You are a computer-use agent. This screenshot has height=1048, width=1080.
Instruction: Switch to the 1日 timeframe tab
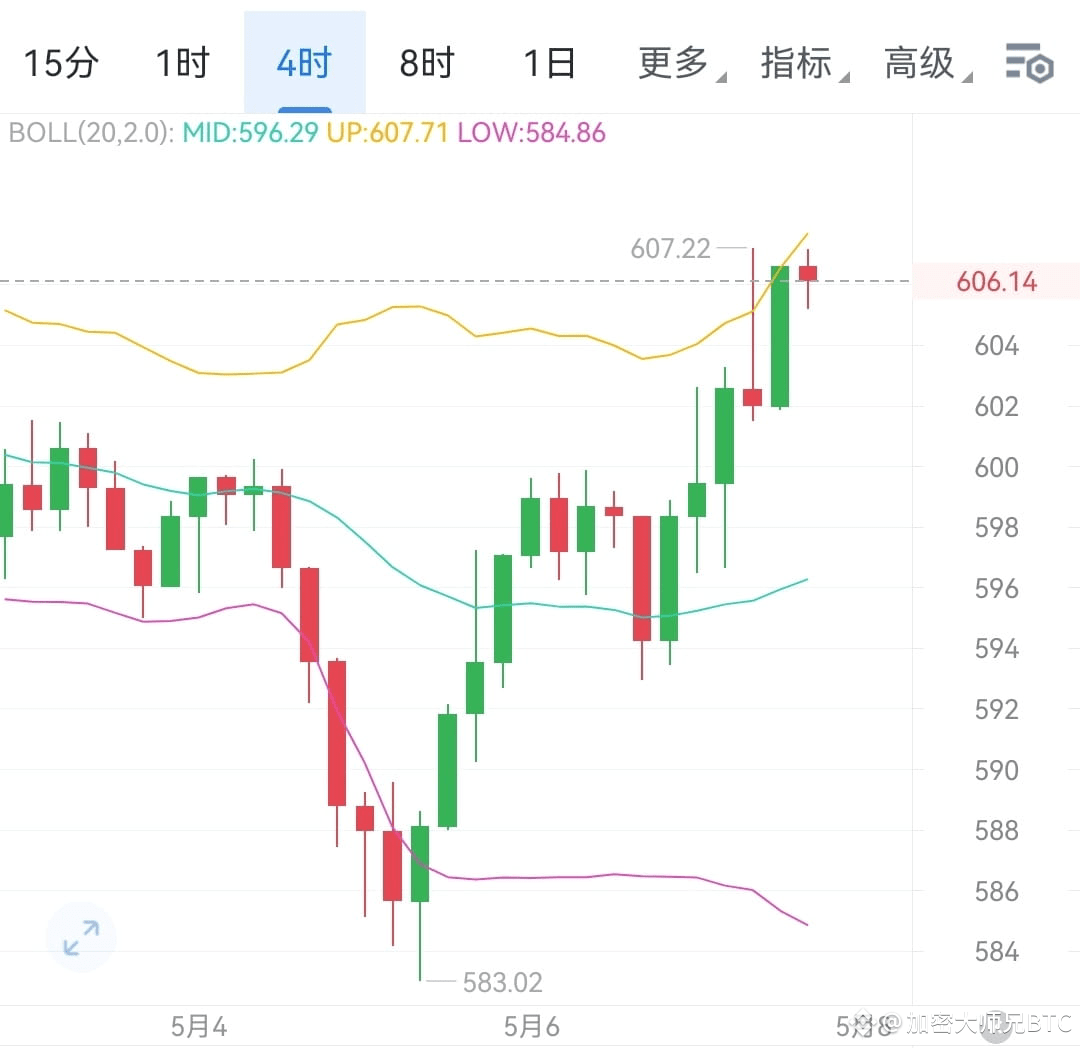pos(547,62)
